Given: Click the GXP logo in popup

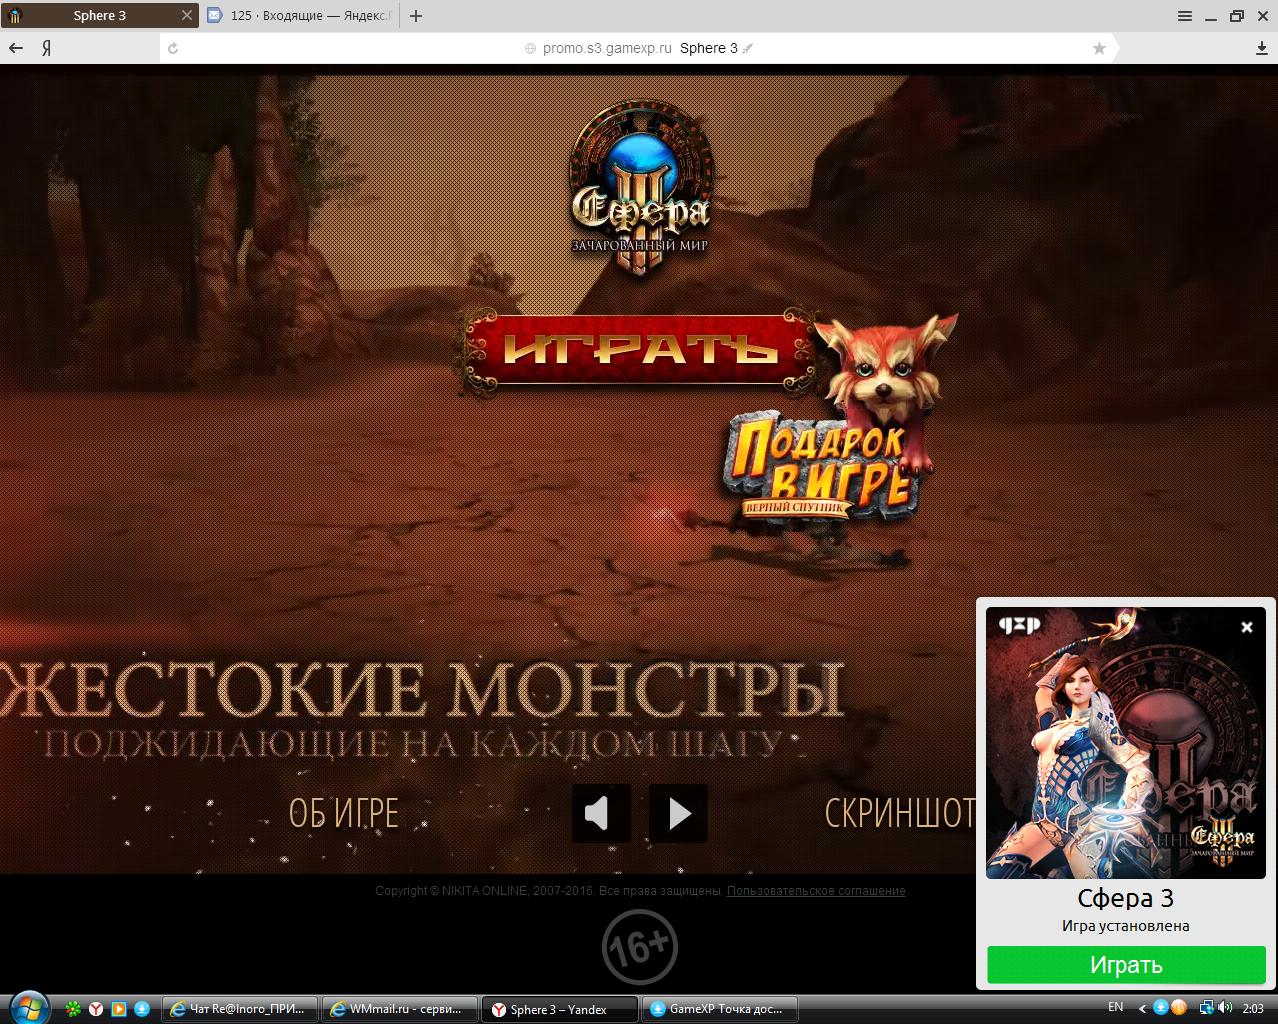Looking at the screenshot, I should click(1020, 625).
